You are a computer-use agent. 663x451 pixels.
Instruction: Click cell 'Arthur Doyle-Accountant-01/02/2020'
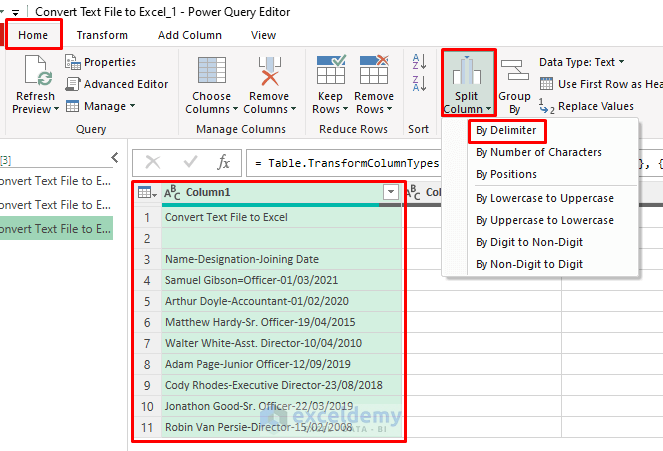click(x=282, y=301)
